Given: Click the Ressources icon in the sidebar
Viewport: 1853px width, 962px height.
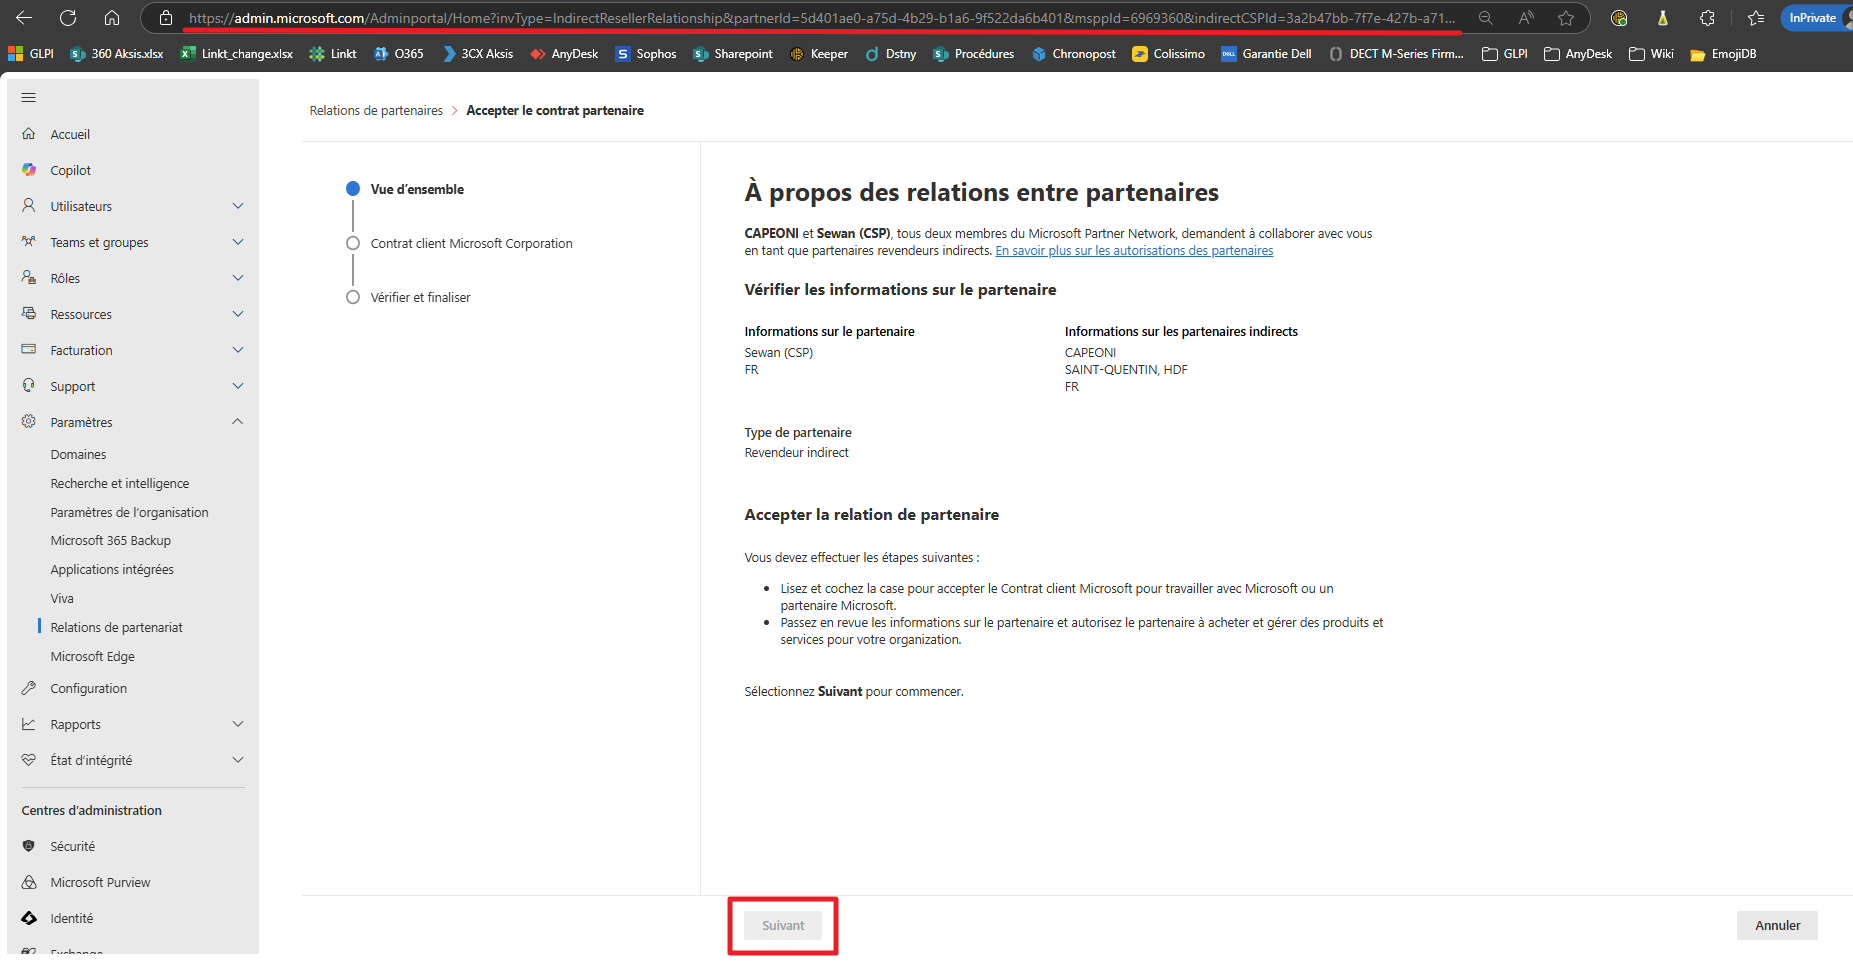Looking at the screenshot, I should point(29,314).
